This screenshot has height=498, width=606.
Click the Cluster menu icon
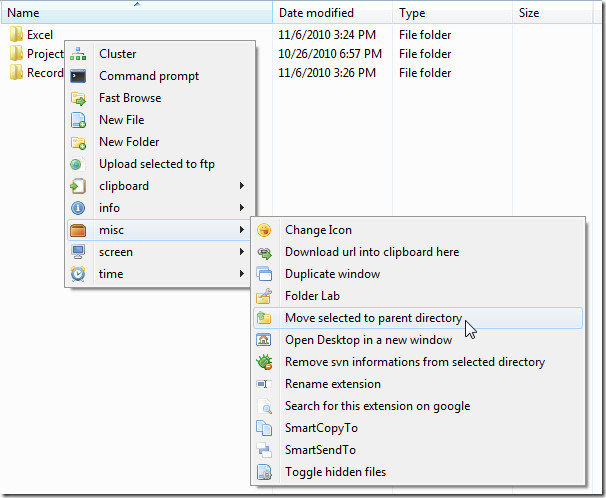[x=78, y=54]
